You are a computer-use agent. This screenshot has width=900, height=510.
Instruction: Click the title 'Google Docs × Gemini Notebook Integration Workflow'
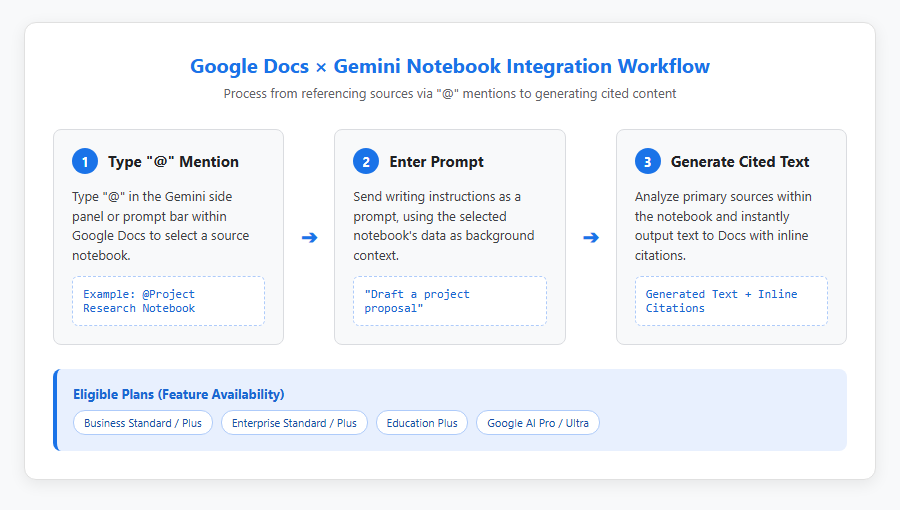click(450, 67)
